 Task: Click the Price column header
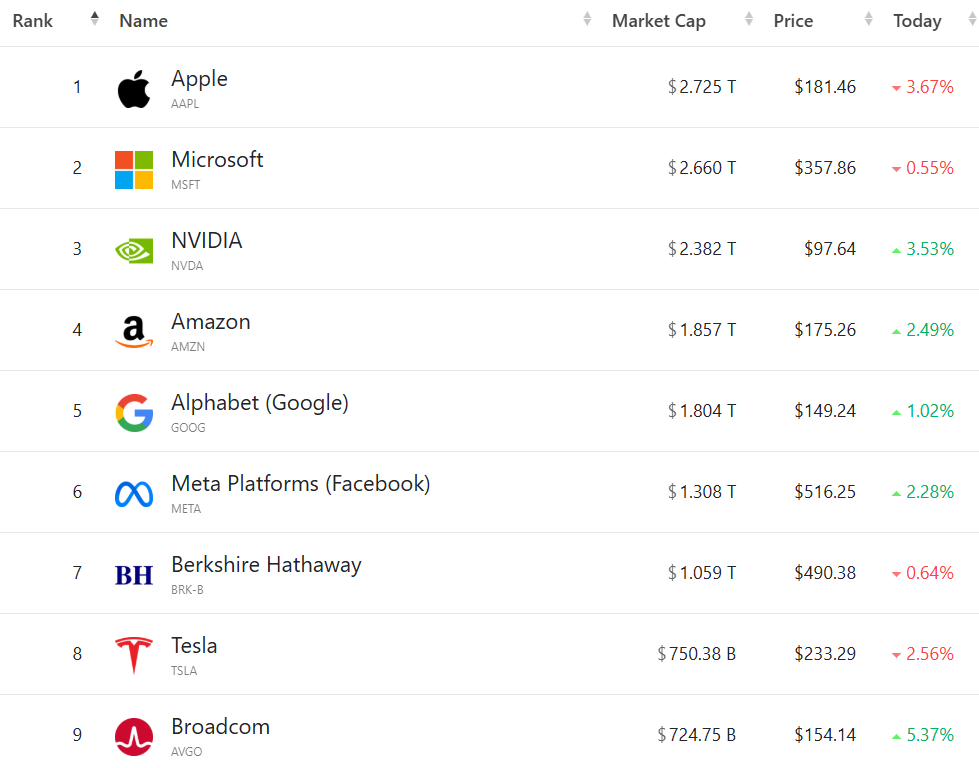click(793, 21)
